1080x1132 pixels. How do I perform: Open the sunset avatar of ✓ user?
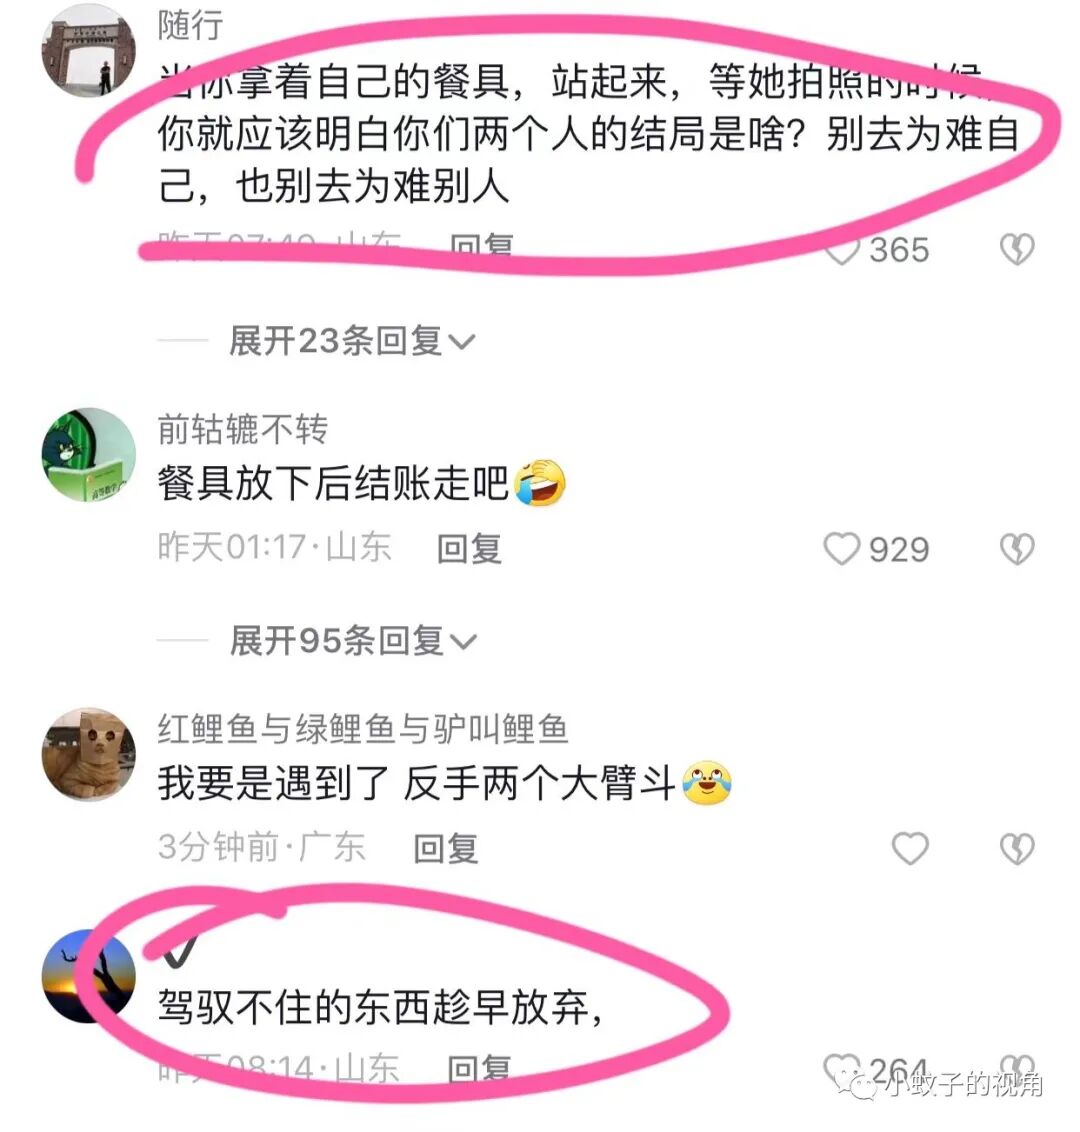[x=89, y=976]
